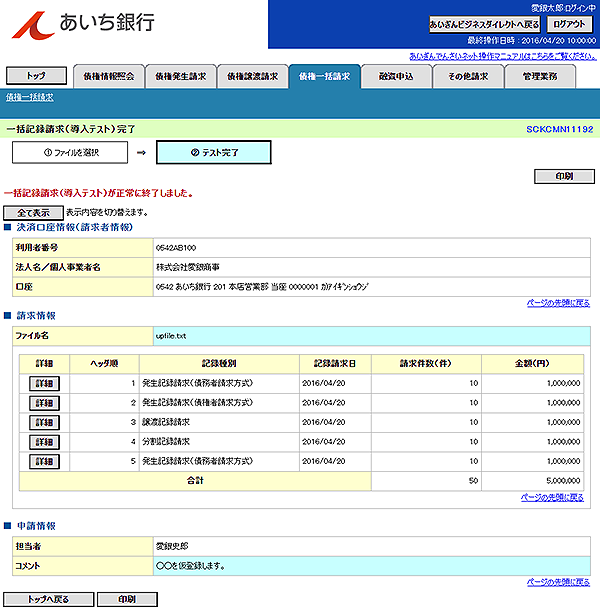
Task: Click the 印刷 button beside トップへ戻る
Action: click(127, 599)
